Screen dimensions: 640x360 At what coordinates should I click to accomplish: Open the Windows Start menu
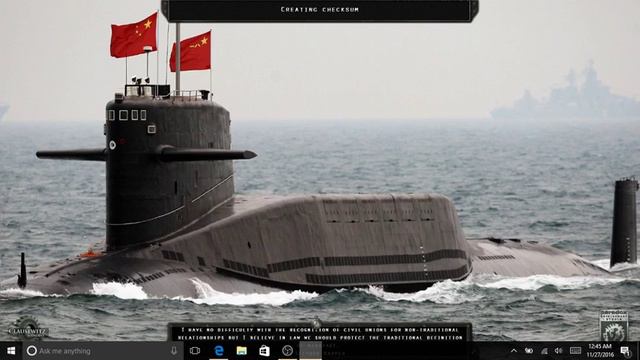[11, 351]
